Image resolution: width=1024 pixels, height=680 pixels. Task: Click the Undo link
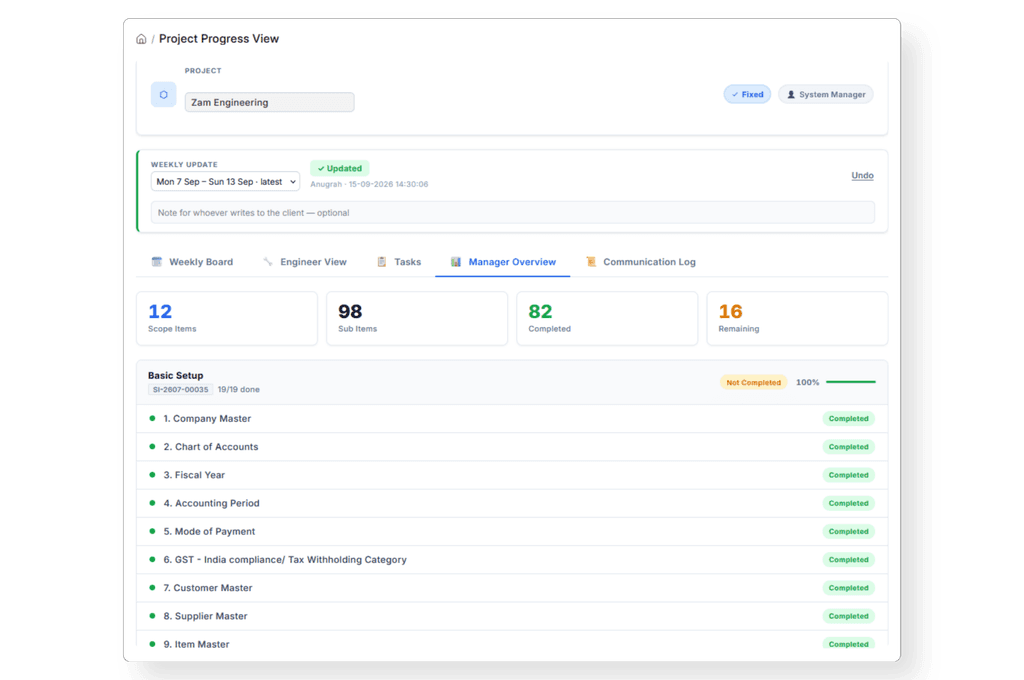[x=862, y=175]
